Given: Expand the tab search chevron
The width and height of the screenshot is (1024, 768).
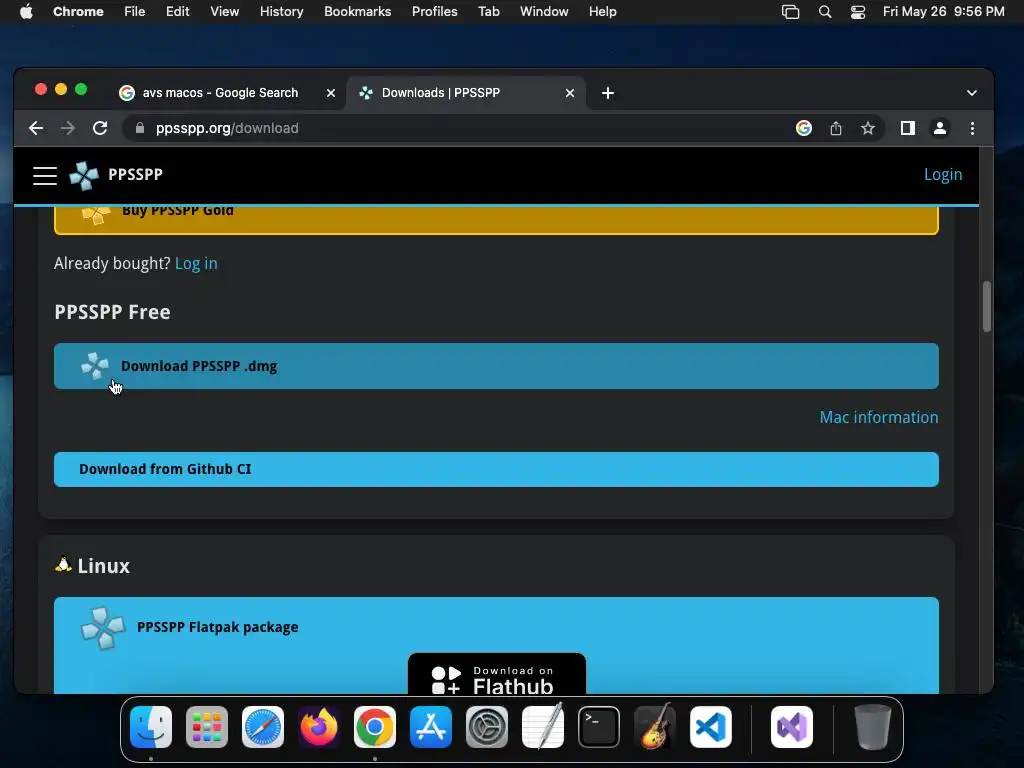Looking at the screenshot, I should [x=972, y=93].
